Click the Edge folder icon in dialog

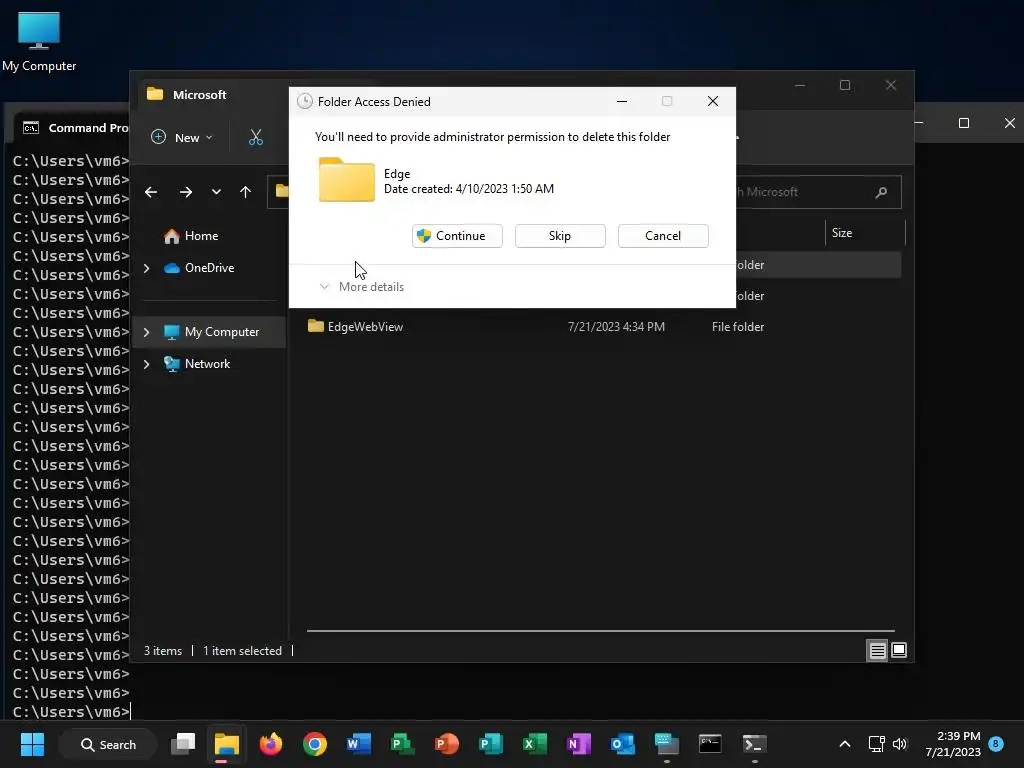click(x=347, y=180)
